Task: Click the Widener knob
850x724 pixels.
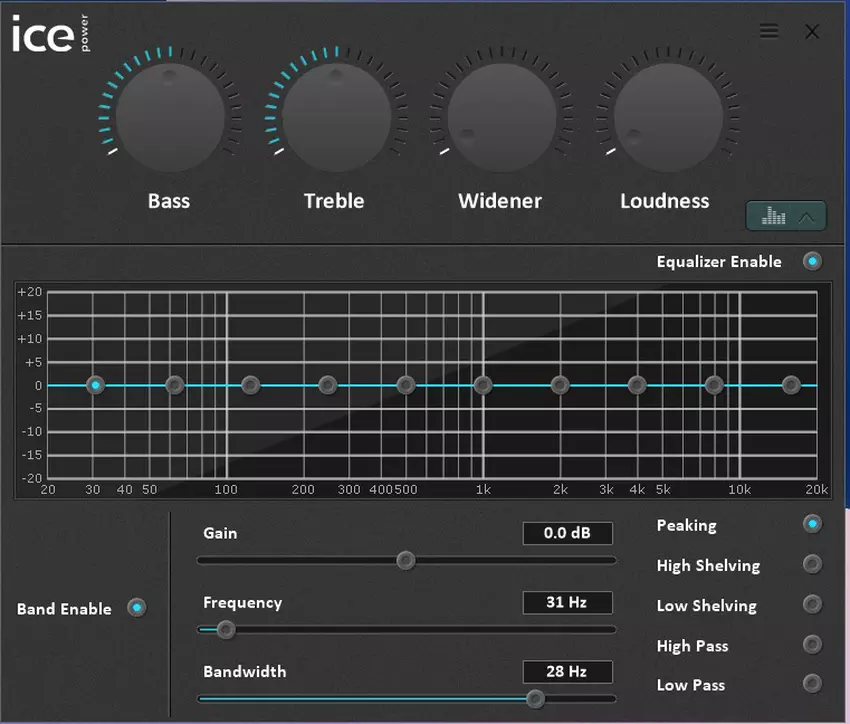Action: [x=500, y=115]
